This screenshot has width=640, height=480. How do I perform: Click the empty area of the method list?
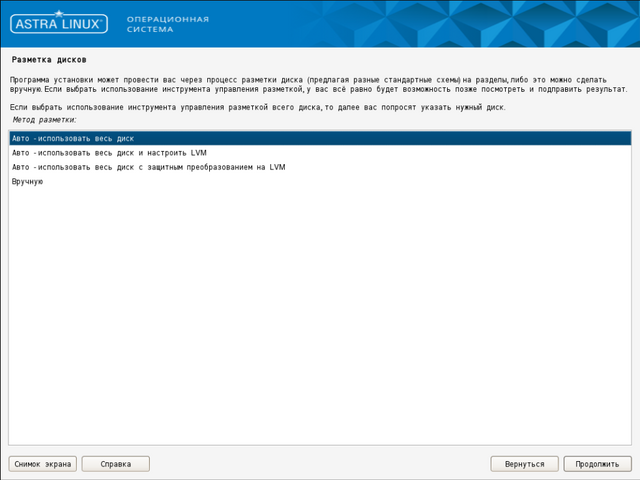320,320
